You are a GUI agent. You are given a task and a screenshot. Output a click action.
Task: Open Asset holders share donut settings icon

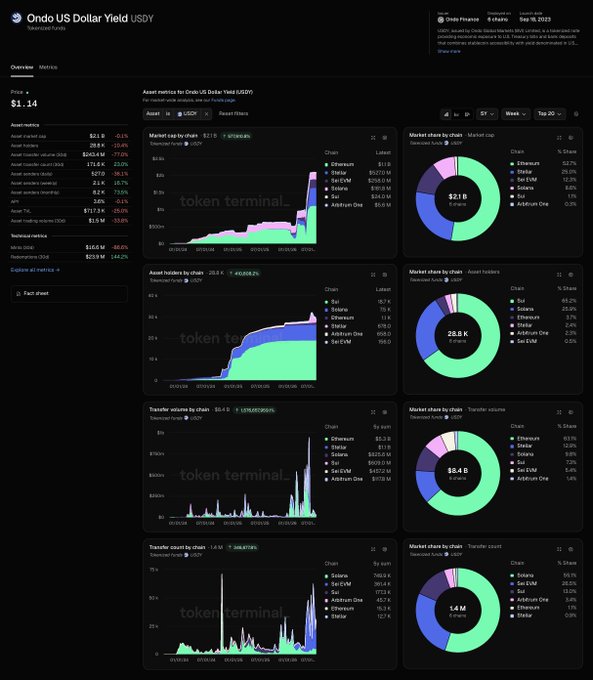[x=571, y=275]
